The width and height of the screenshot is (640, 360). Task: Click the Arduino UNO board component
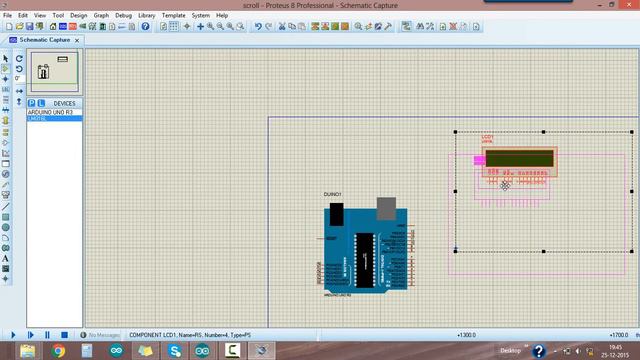[366, 248]
